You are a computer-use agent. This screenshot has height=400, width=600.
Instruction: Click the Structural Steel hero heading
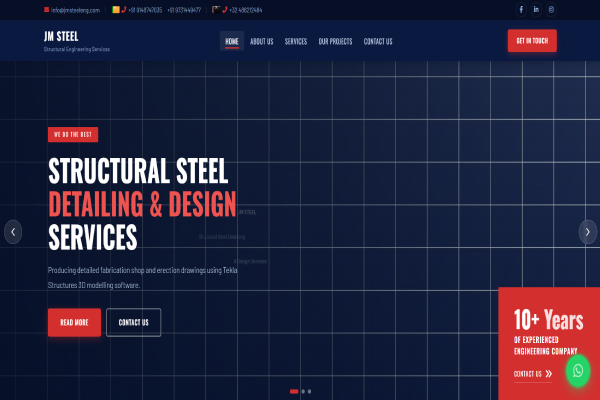pos(138,171)
